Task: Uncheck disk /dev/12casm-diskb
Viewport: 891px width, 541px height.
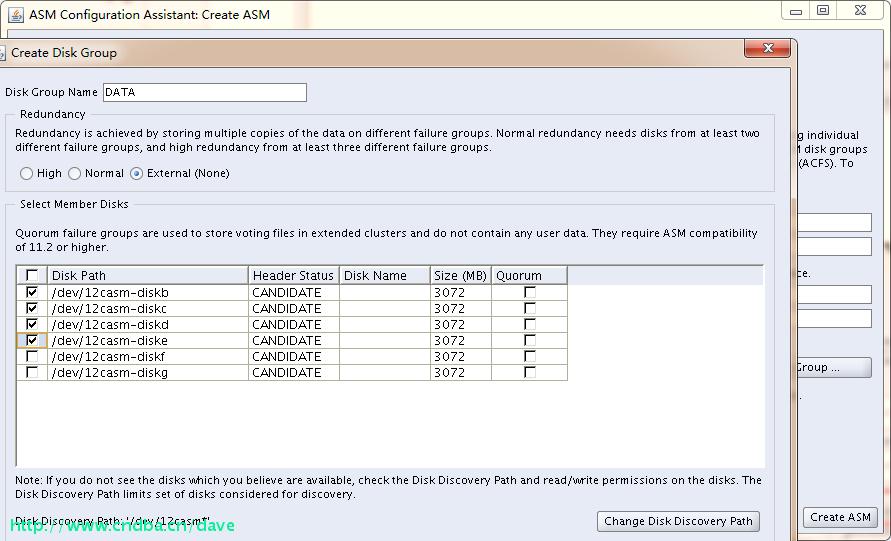Action: pyautogui.click(x=32, y=293)
